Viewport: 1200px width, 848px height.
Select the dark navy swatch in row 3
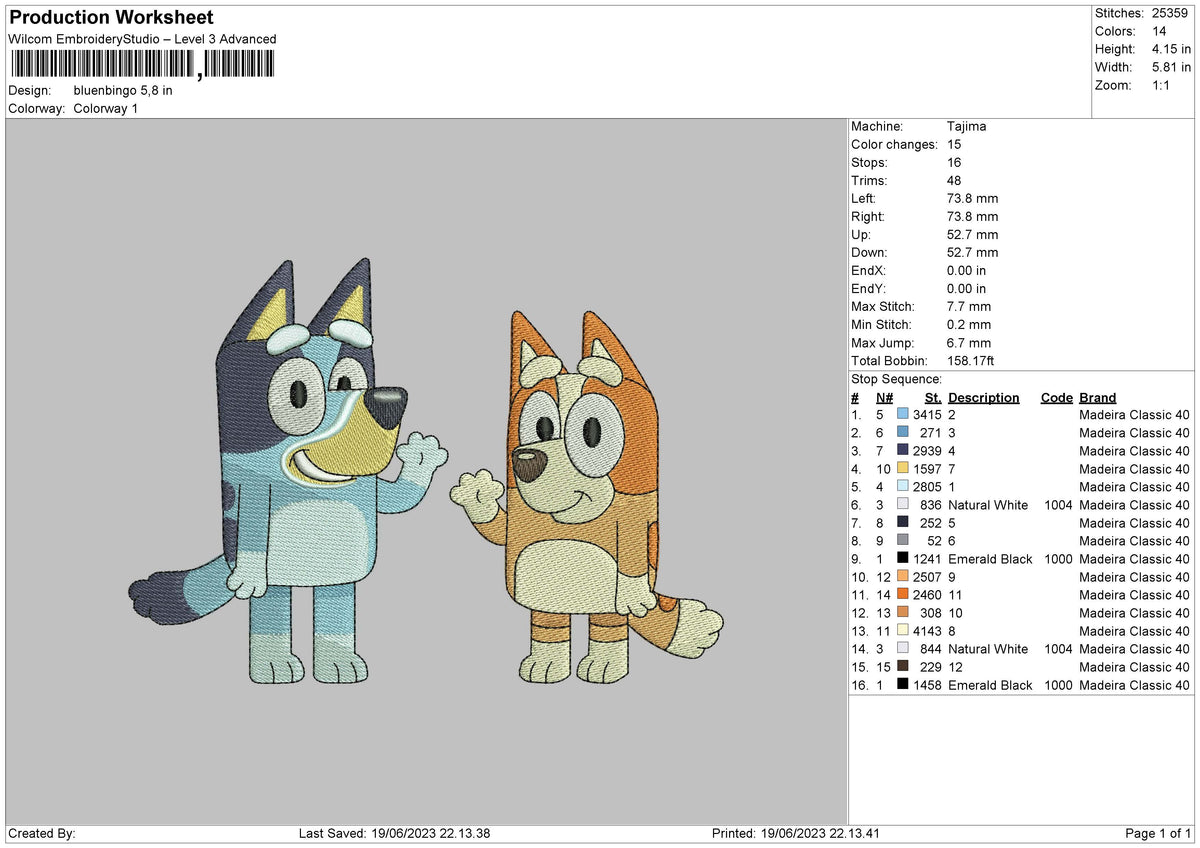[x=903, y=451]
